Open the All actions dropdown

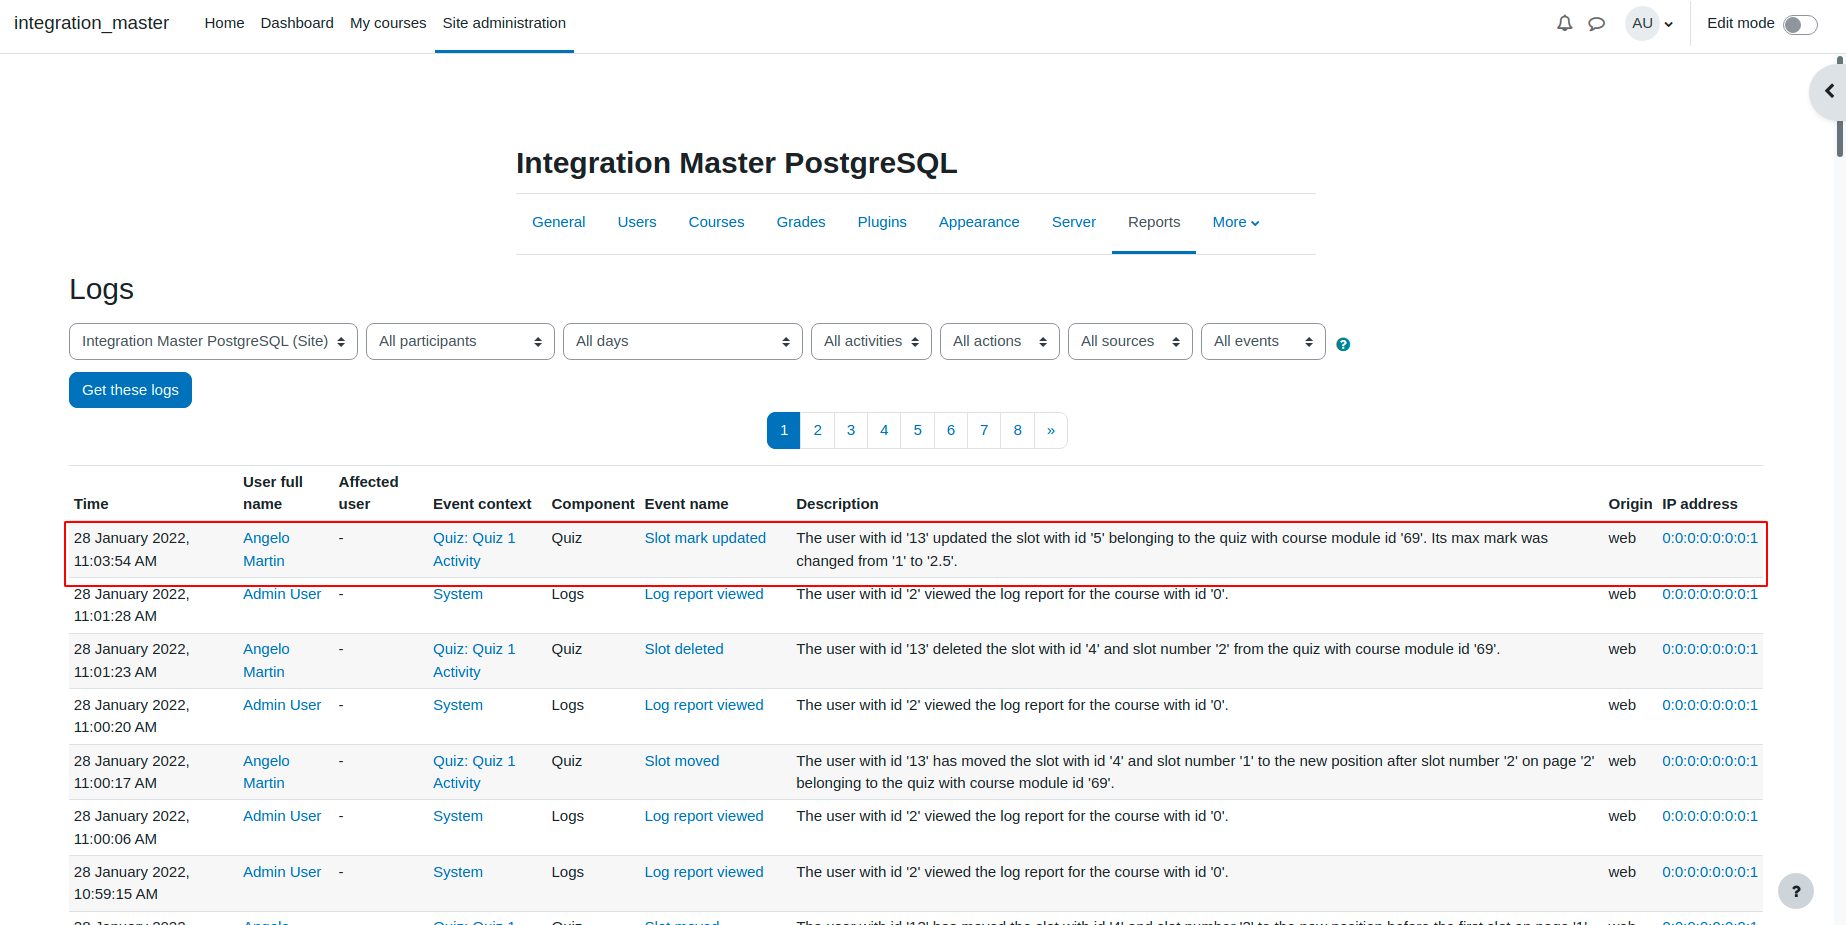999,341
